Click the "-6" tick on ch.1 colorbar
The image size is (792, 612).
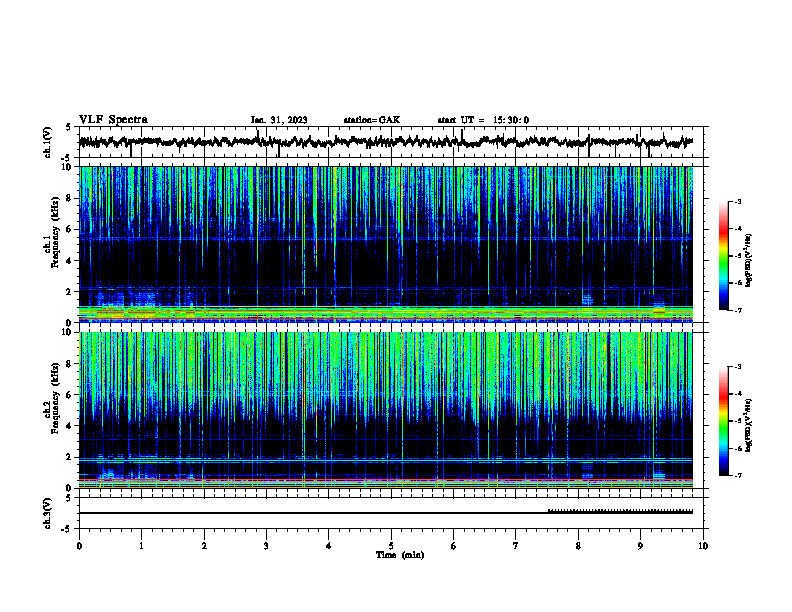click(738, 283)
